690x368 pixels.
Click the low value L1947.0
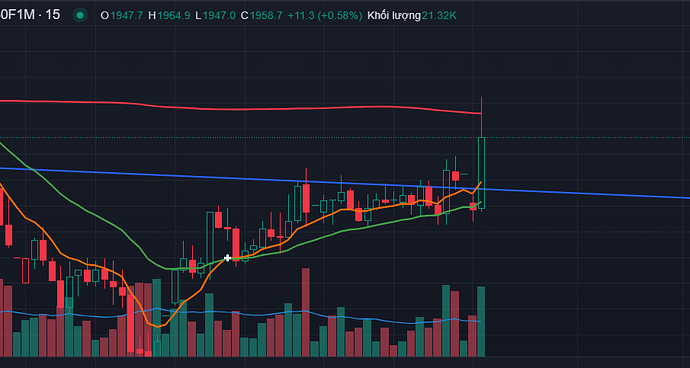tap(216, 16)
